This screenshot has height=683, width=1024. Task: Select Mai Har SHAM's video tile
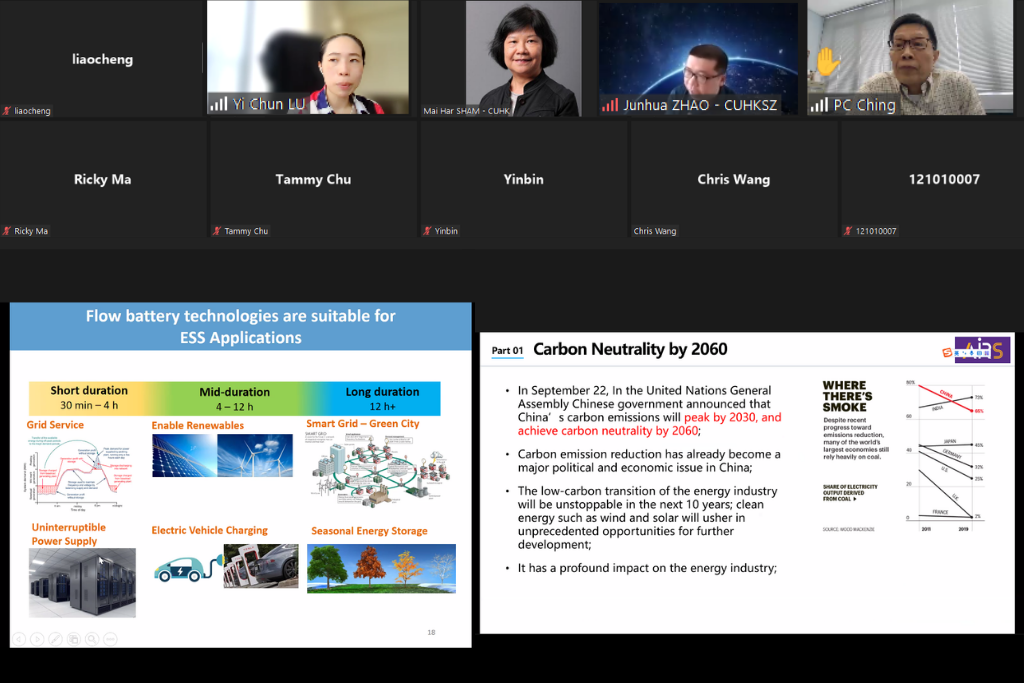[x=523, y=58]
